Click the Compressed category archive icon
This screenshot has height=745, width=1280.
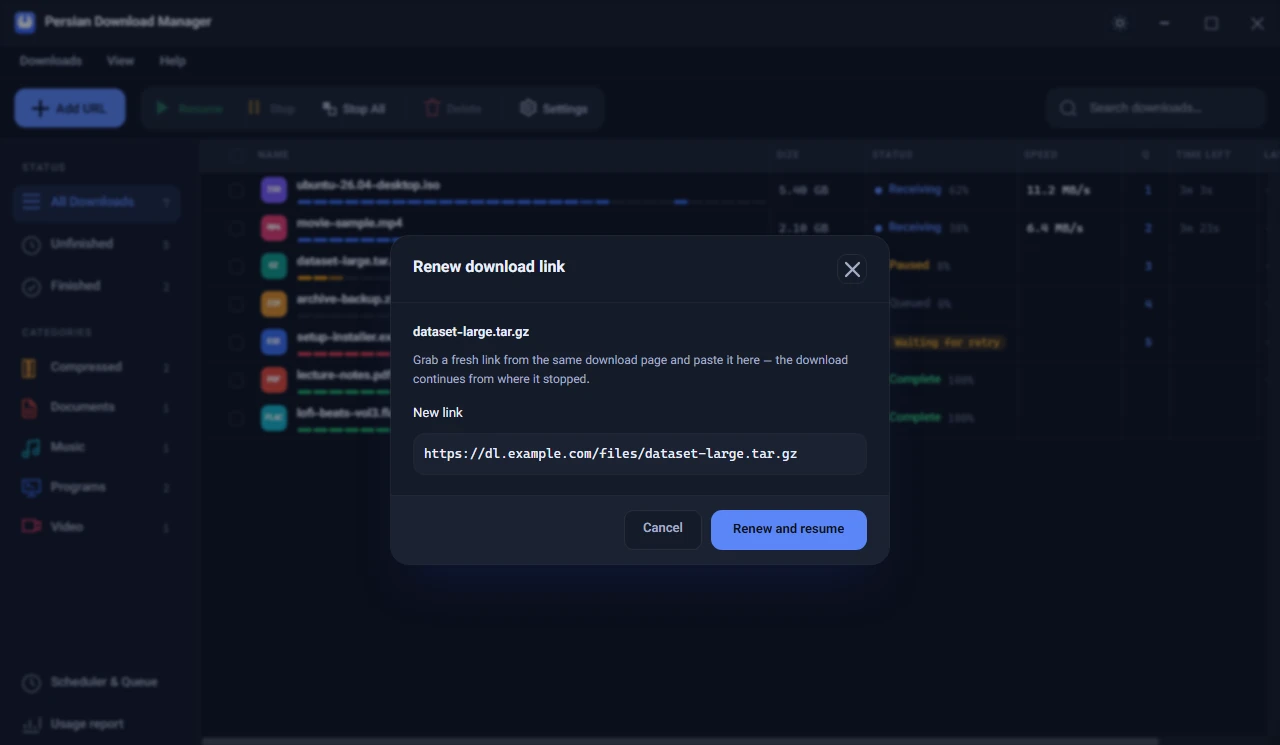pyautogui.click(x=31, y=368)
